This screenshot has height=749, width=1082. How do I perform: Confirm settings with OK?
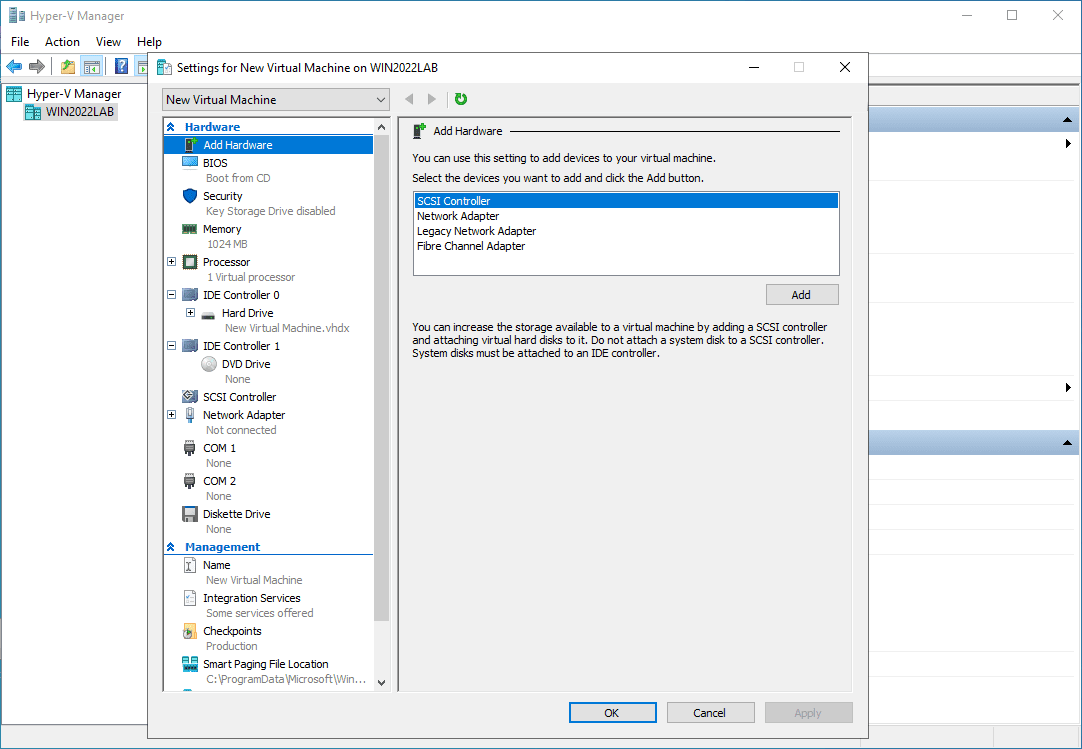pyautogui.click(x=612, y=713)
